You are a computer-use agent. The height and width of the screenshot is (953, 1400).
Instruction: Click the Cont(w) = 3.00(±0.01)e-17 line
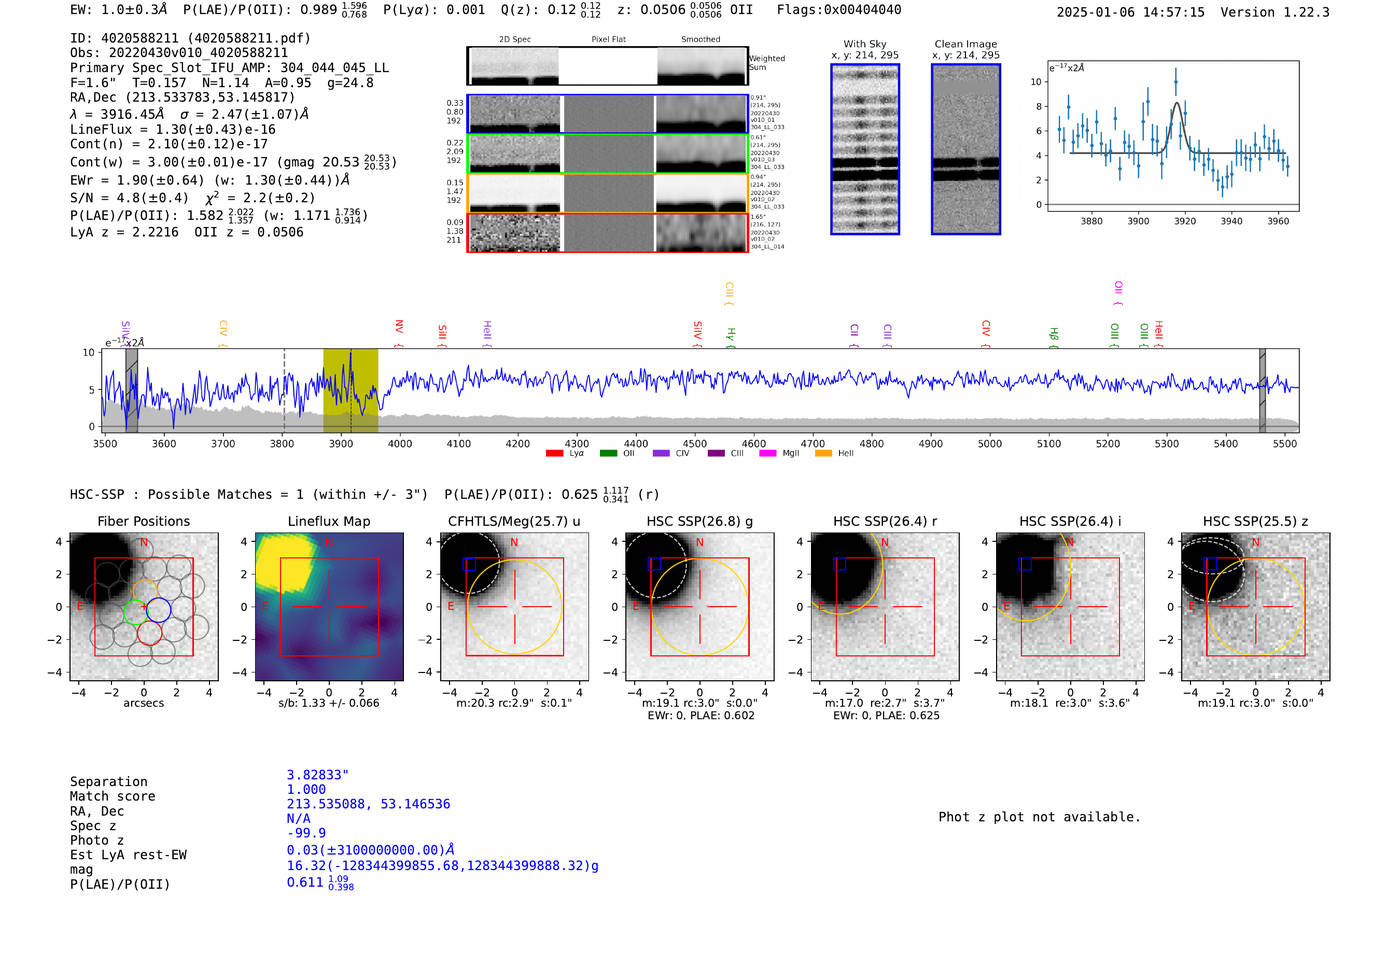tap(233, 161)
